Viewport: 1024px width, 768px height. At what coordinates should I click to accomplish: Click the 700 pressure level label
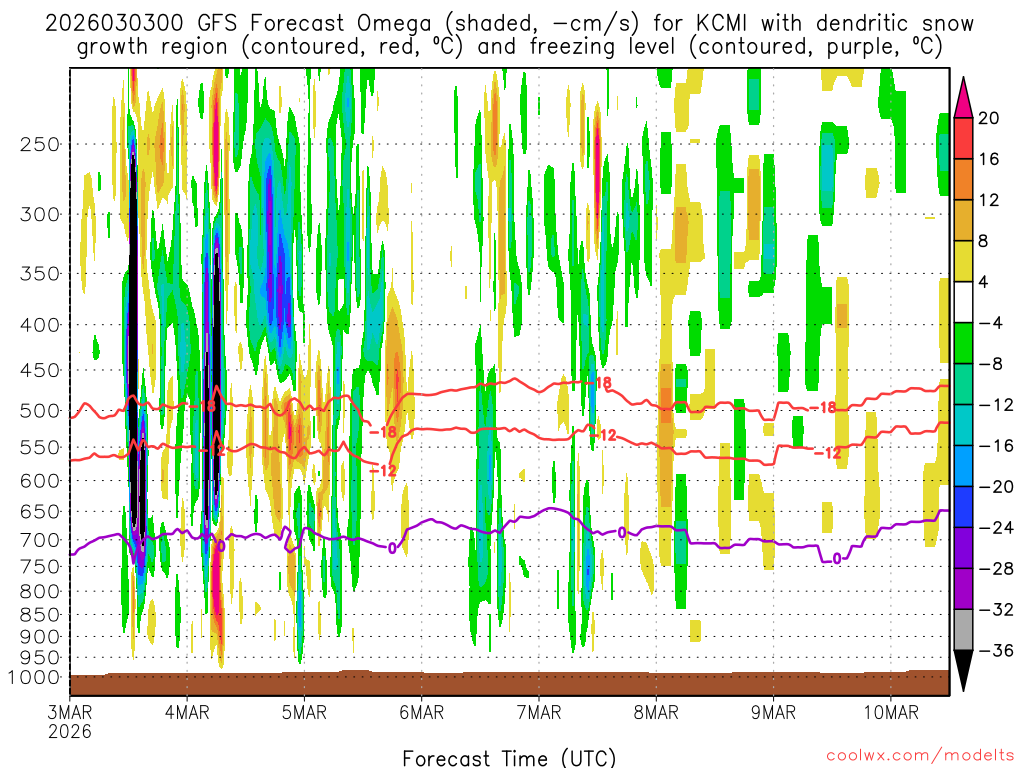tap(40, 540)
